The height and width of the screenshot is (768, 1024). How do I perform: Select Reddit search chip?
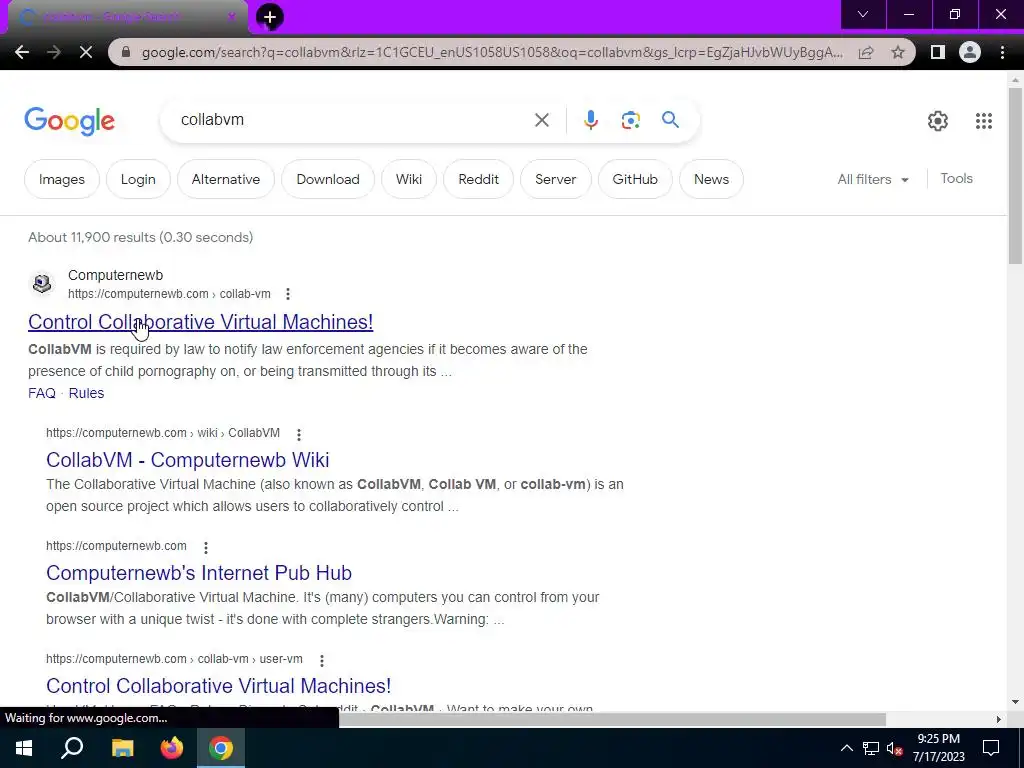pyautogui.click(x=479, y=179)
